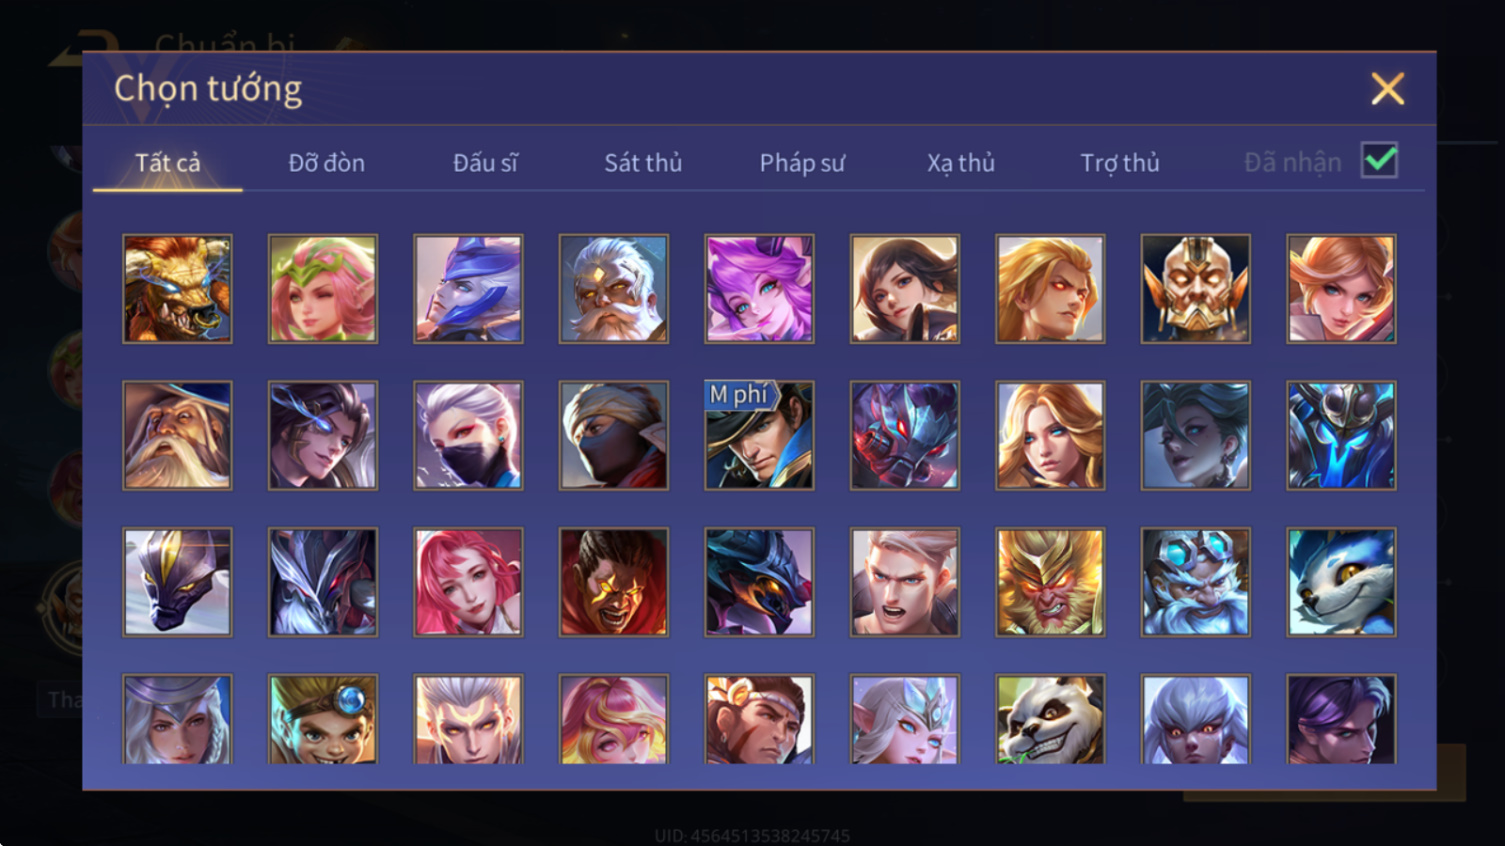The height and width of the screenshot is (846, 1505).
Task: Select the masked ninja with silver hair
Action: pos(468,435)
